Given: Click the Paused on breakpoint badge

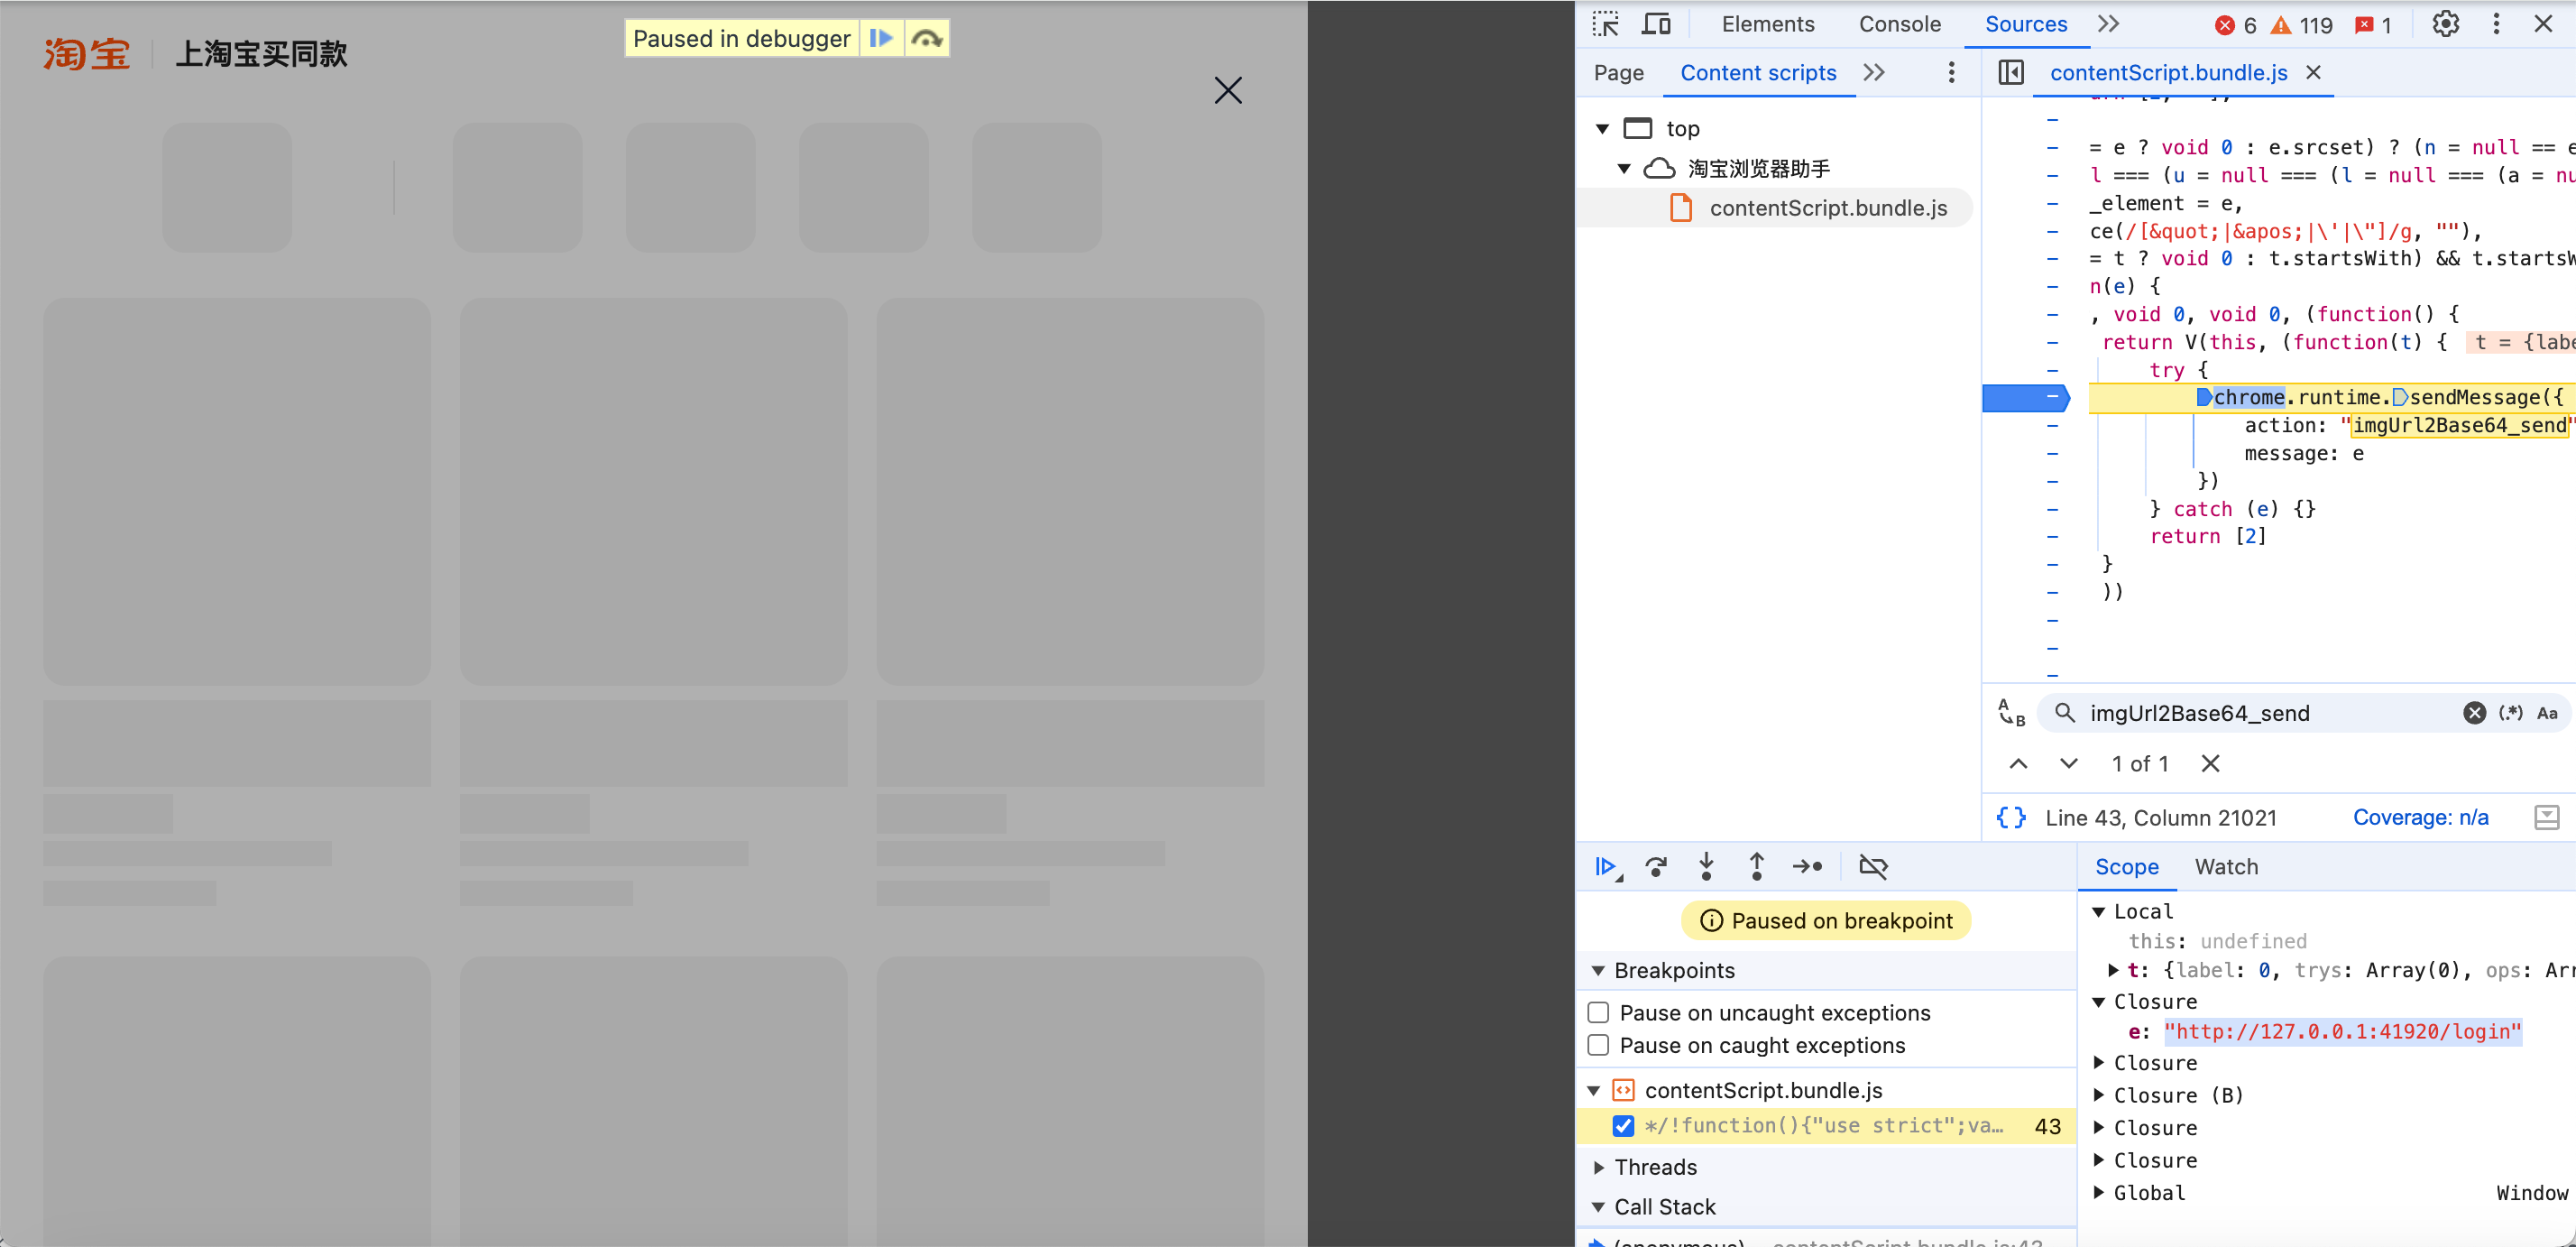Looking at the screenshot, I should [1826, 920].
